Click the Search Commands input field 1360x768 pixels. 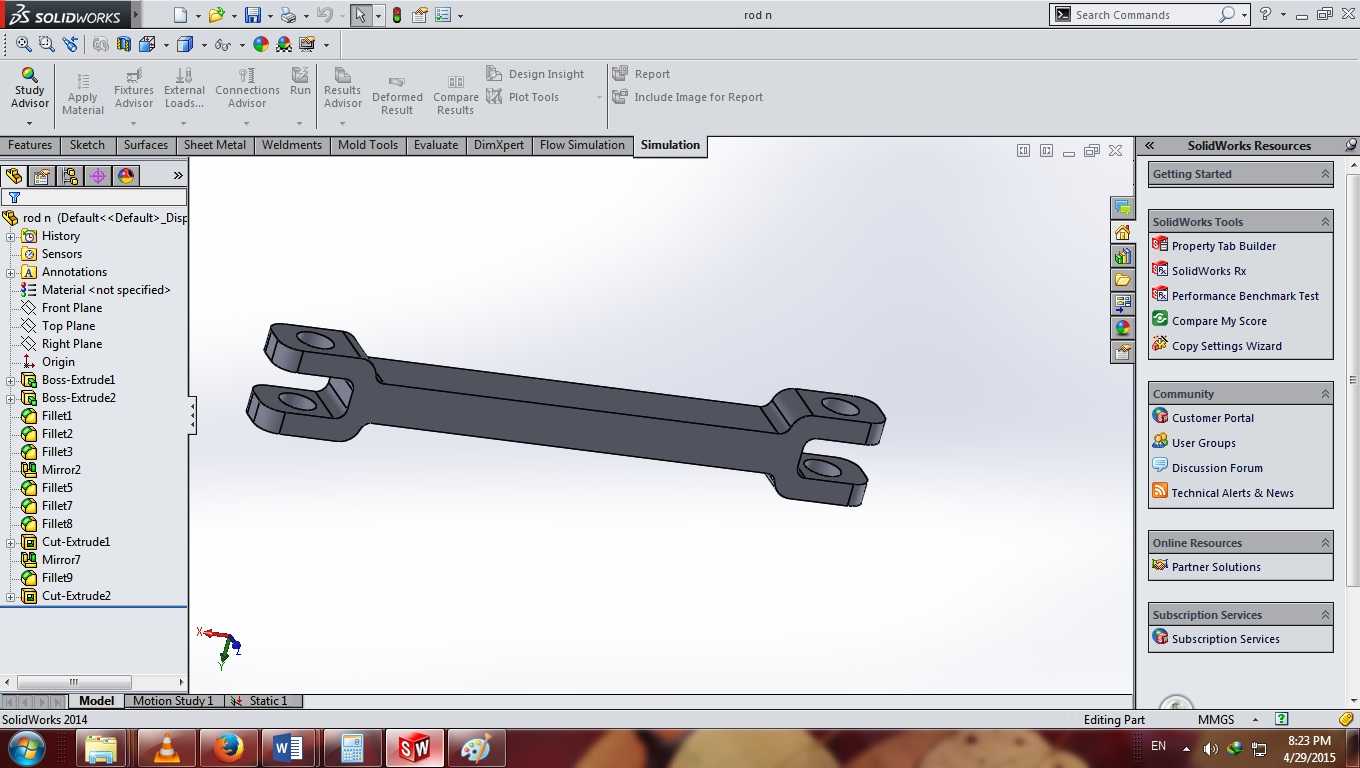1145,15
